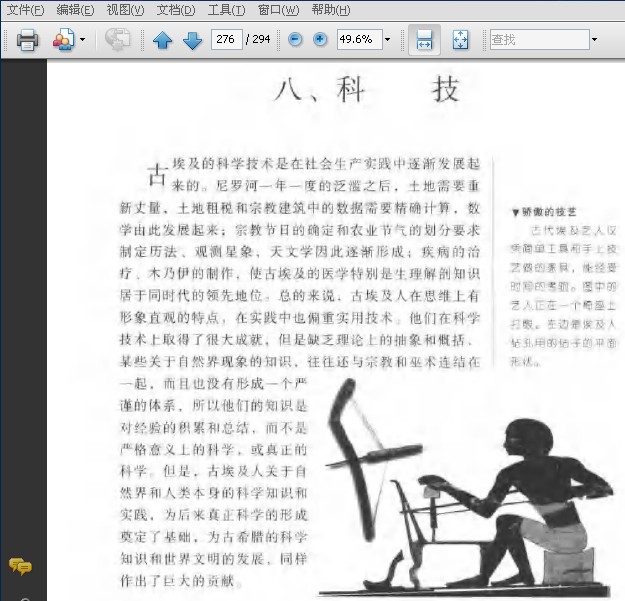Go to previous page with up arrow
625x601 pixels.
tap(162, 40)
